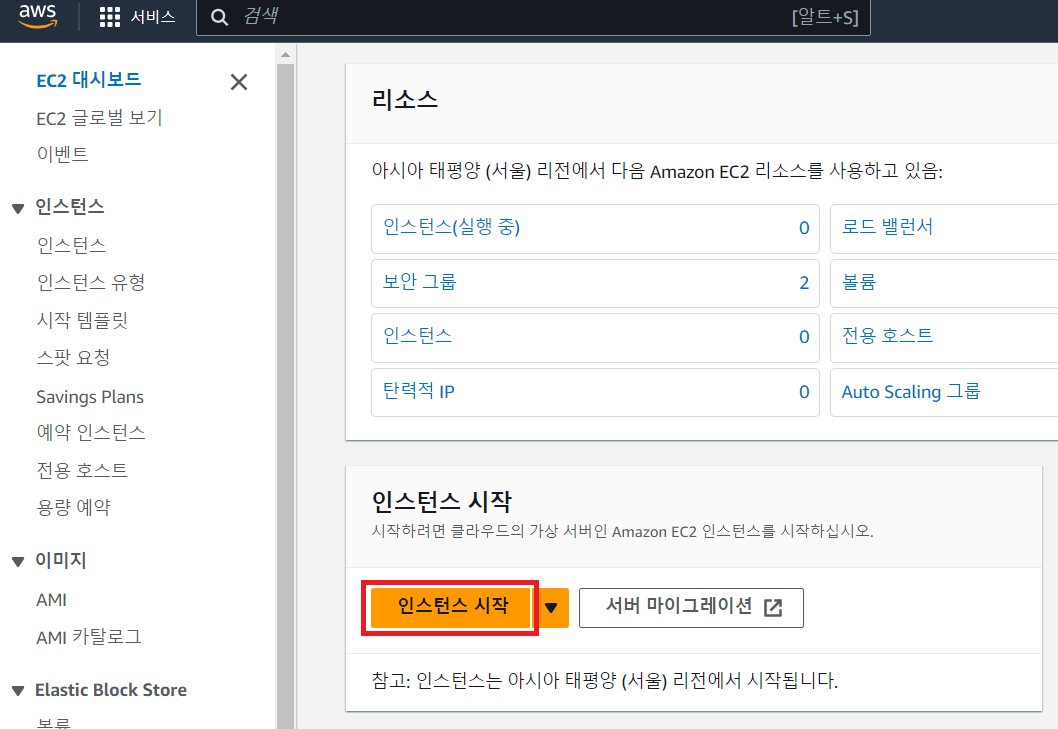Click 로드 밸런서 resource link
Viewport: 1058px width, 729px height.
click(887, 227)
